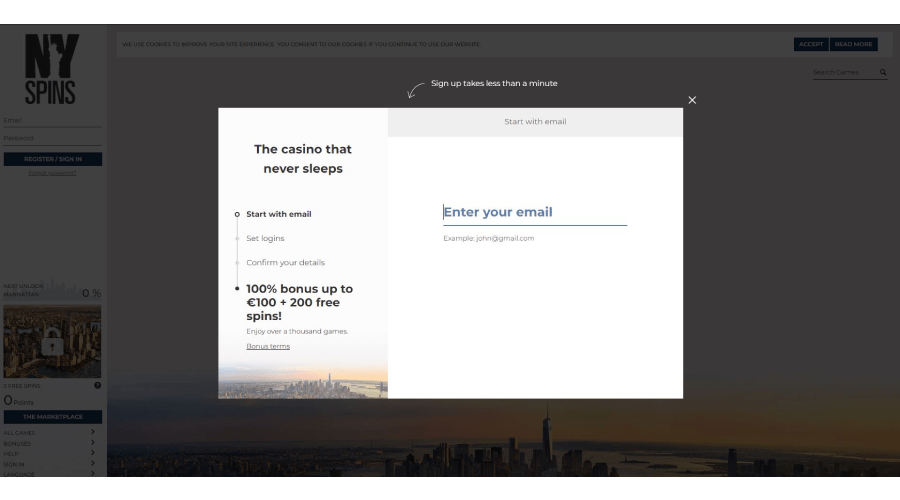Click the NY Spins logo
The width and height of the screenshot is (900, 500).
[52, 69]
